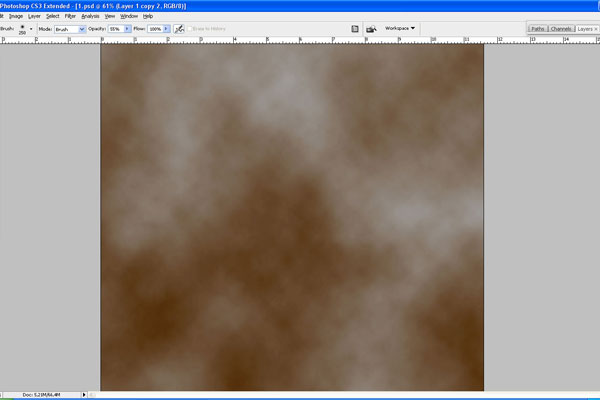Image resolution: width=600 pixels, height=400 pixels.
Task: Select the Layers tab
Action: point(587,30)
